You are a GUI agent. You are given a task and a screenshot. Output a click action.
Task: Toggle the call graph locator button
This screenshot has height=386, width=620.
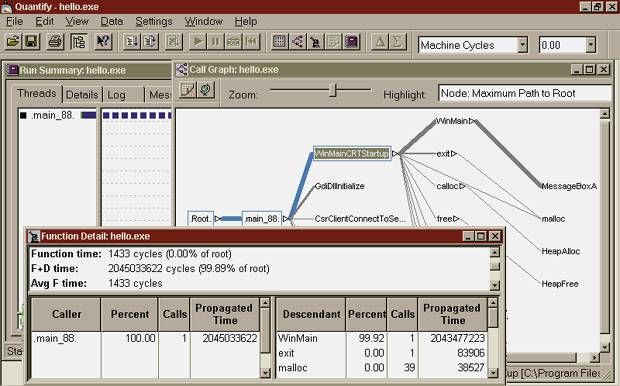pyautogui.click(x=205, y=89)
